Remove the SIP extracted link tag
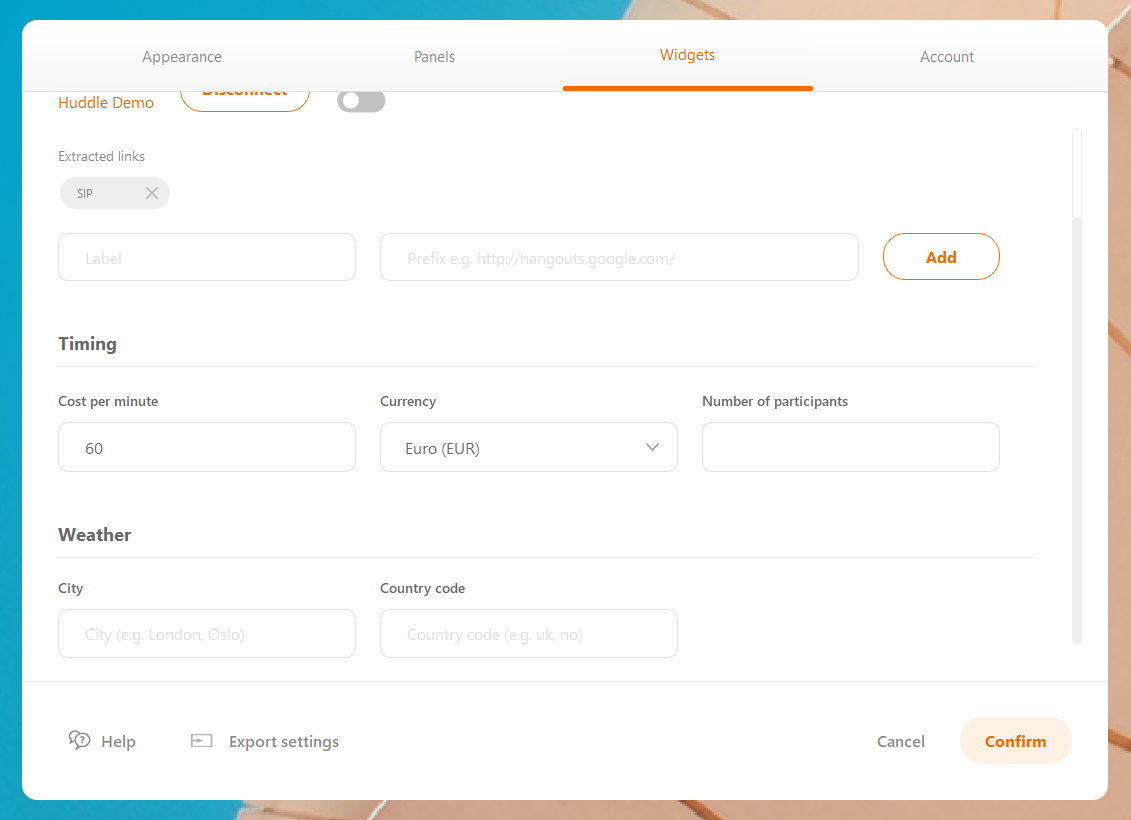 152,193
